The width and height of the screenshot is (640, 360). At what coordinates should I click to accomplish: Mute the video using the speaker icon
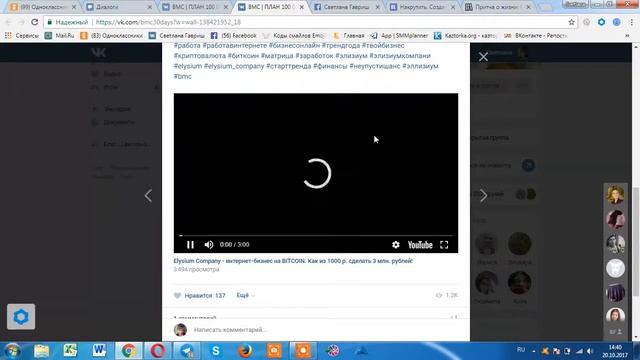point(209,244)
